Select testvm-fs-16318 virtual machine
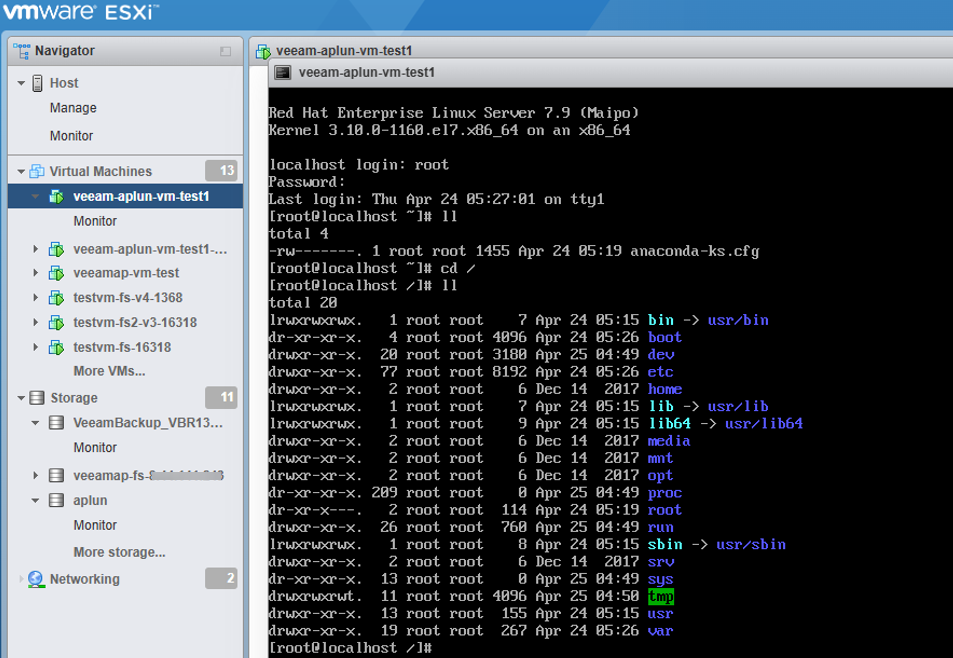 (x=122, y=348)
